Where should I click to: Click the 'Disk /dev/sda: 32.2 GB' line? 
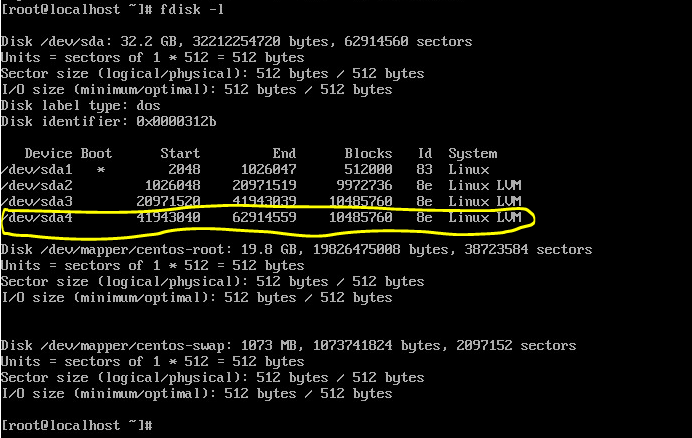tap(236, 42)
